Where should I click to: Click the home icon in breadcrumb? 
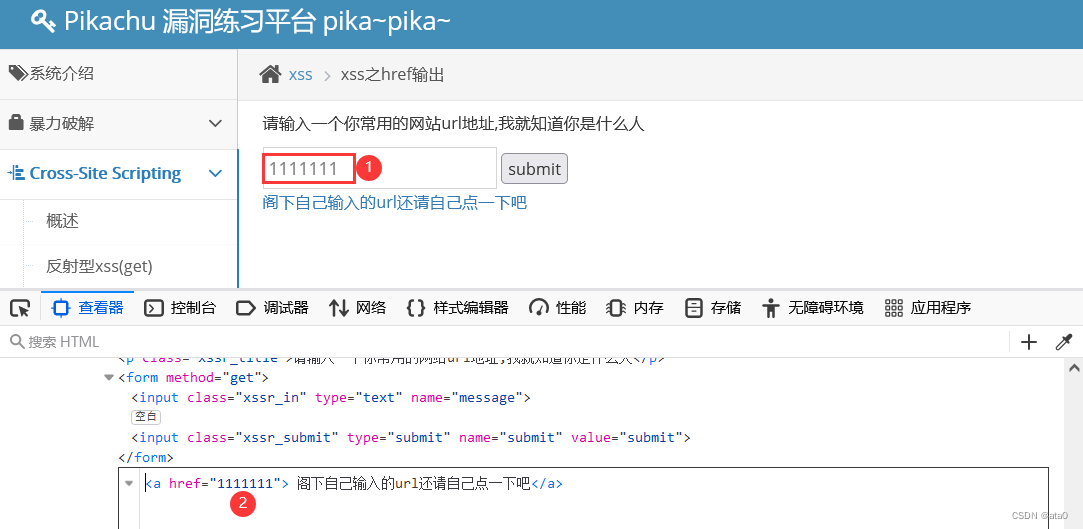tap(270, 74)
